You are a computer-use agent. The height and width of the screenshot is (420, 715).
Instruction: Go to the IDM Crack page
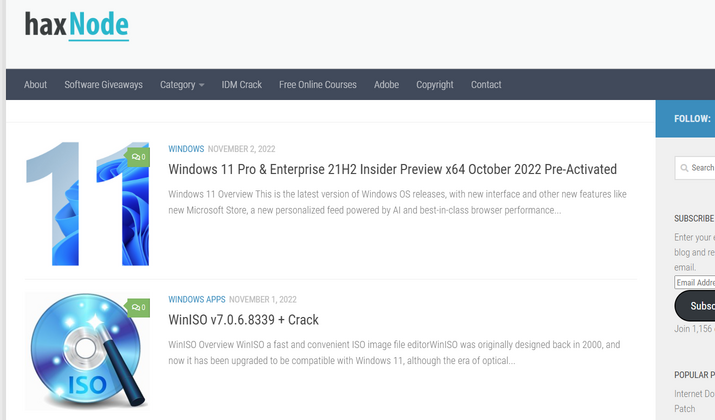(x=241, y=85)
